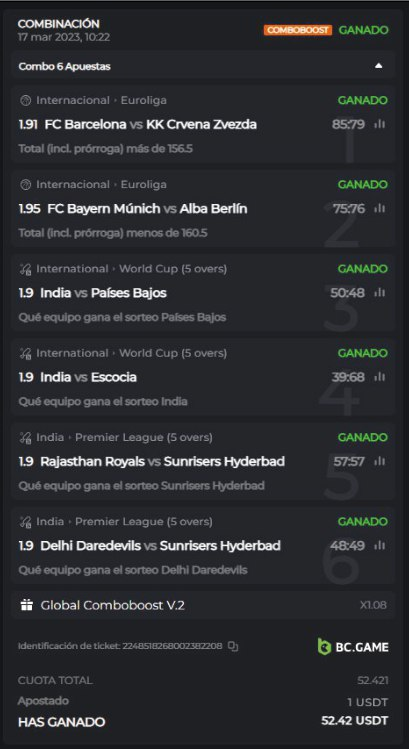Click the Combo 6 Apuestas header

(204, 66)
